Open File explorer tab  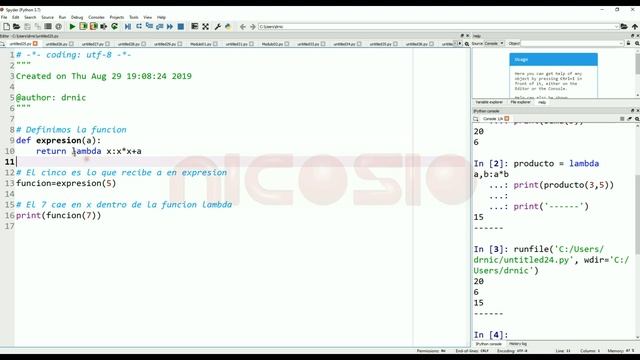(x=520, y=102)
